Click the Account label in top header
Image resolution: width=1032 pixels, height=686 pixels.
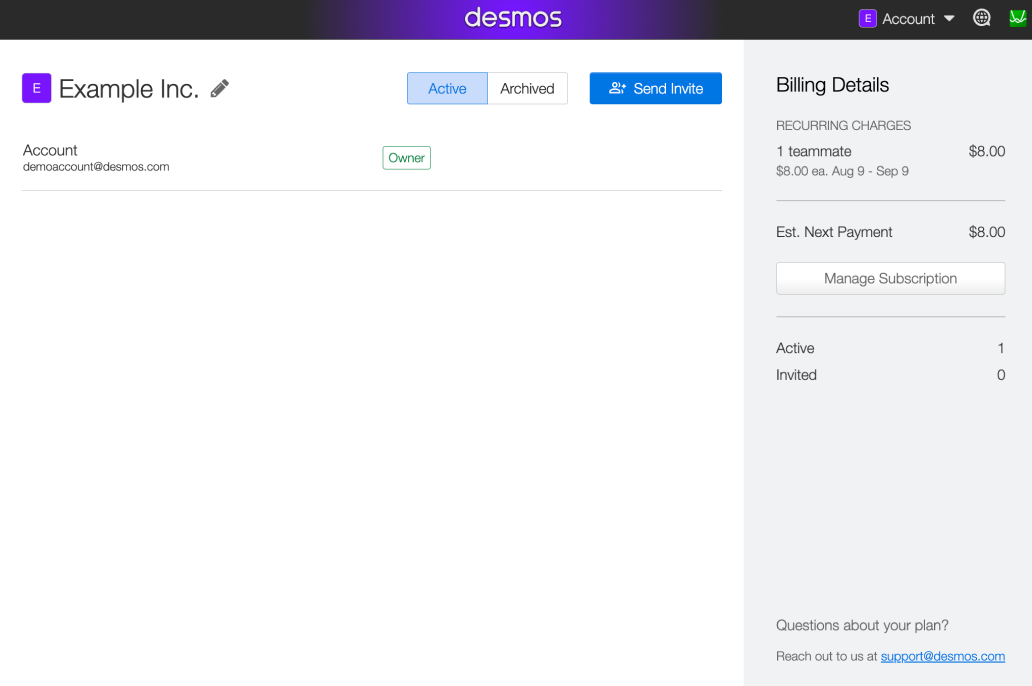point(908,19)
